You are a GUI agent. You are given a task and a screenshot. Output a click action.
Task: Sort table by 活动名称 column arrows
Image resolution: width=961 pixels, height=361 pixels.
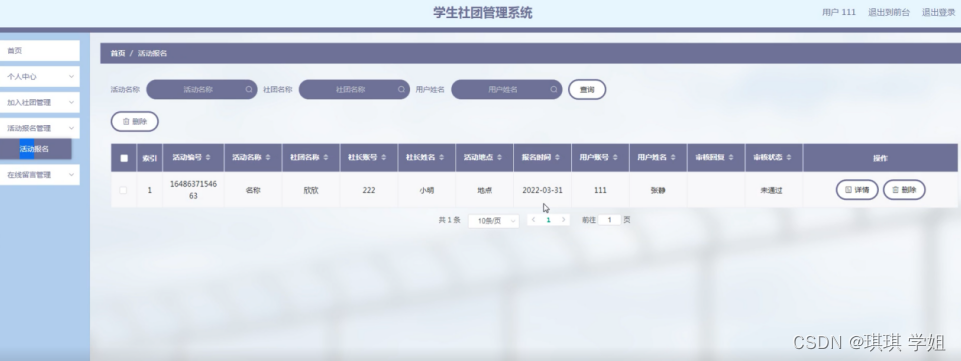(x=268, y=158)
